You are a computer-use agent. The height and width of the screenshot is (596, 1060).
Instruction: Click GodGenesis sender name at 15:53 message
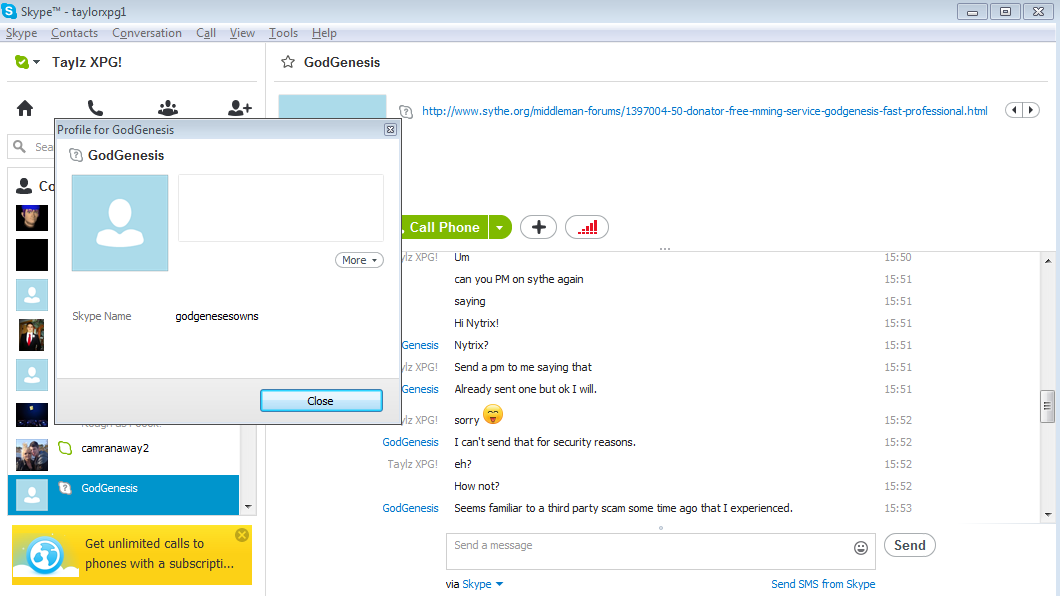(410, 508)
